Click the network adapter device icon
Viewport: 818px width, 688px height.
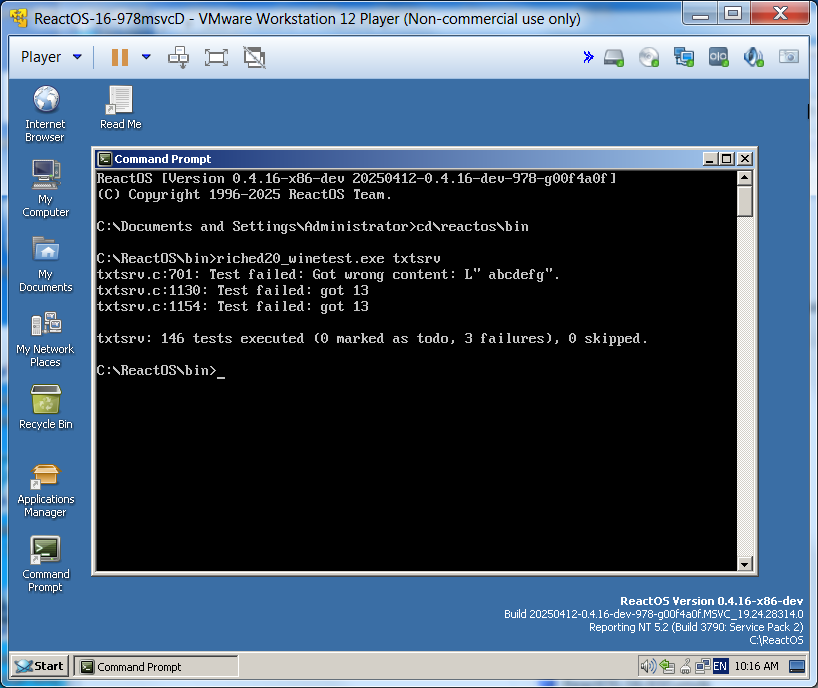pos(683,57)
